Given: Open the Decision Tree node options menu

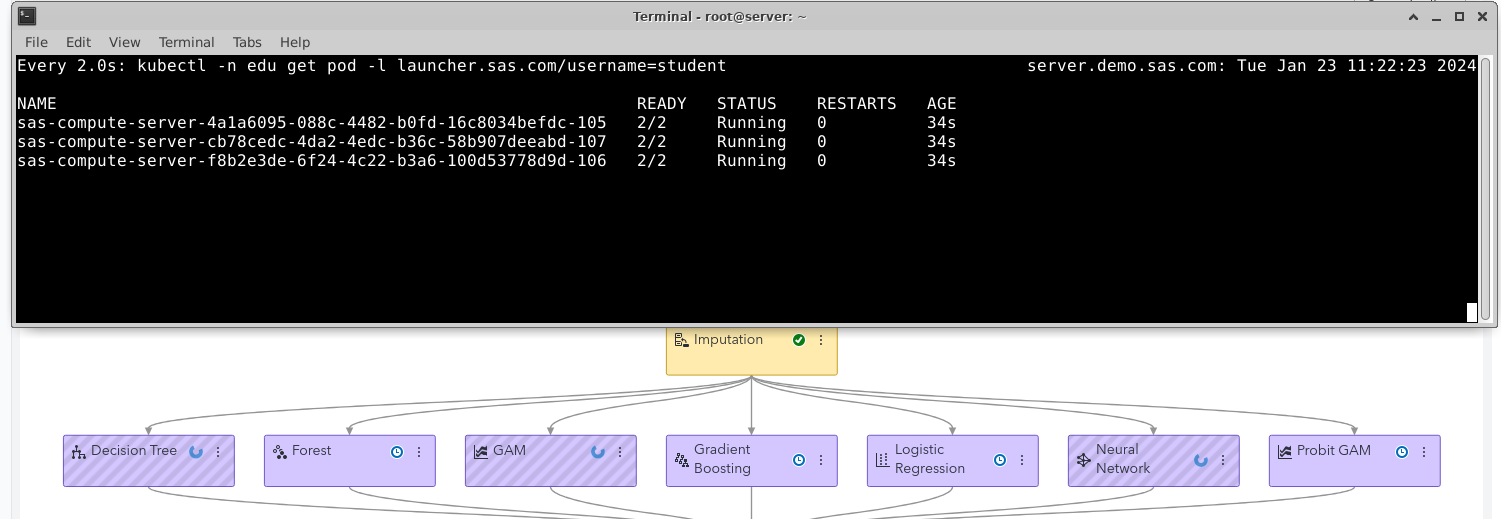Looking at the screenshot, I should pos(218,452).
